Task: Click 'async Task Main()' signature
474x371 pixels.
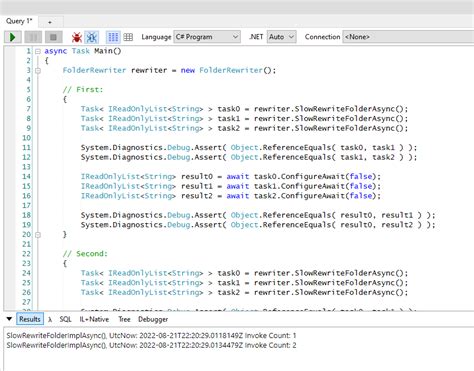Action: 83,51
